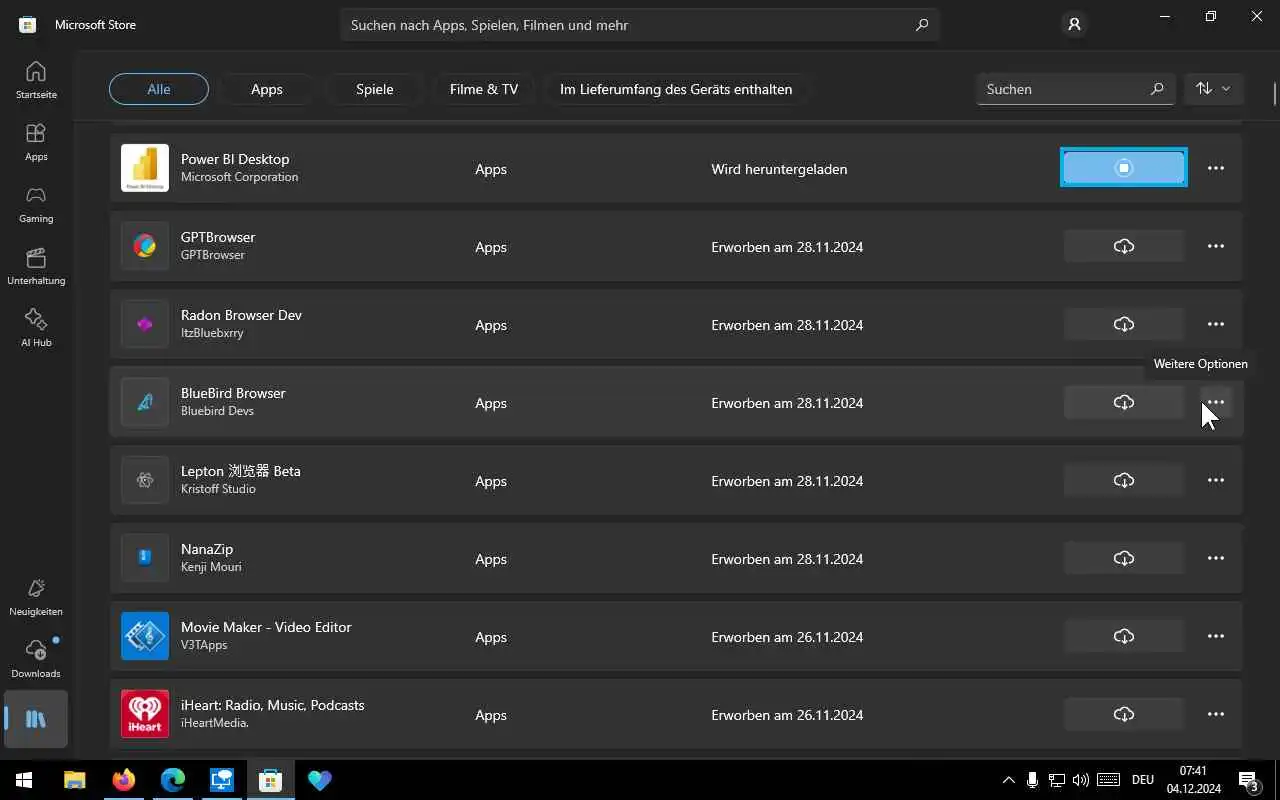Image resolution: width=1280 pixels, height=800 pixels.
Task: Select the Apps filter tab
Action: pos(267,89)
